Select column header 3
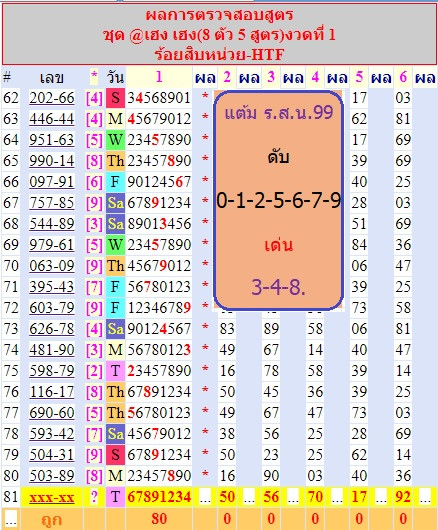 (271, 77)
